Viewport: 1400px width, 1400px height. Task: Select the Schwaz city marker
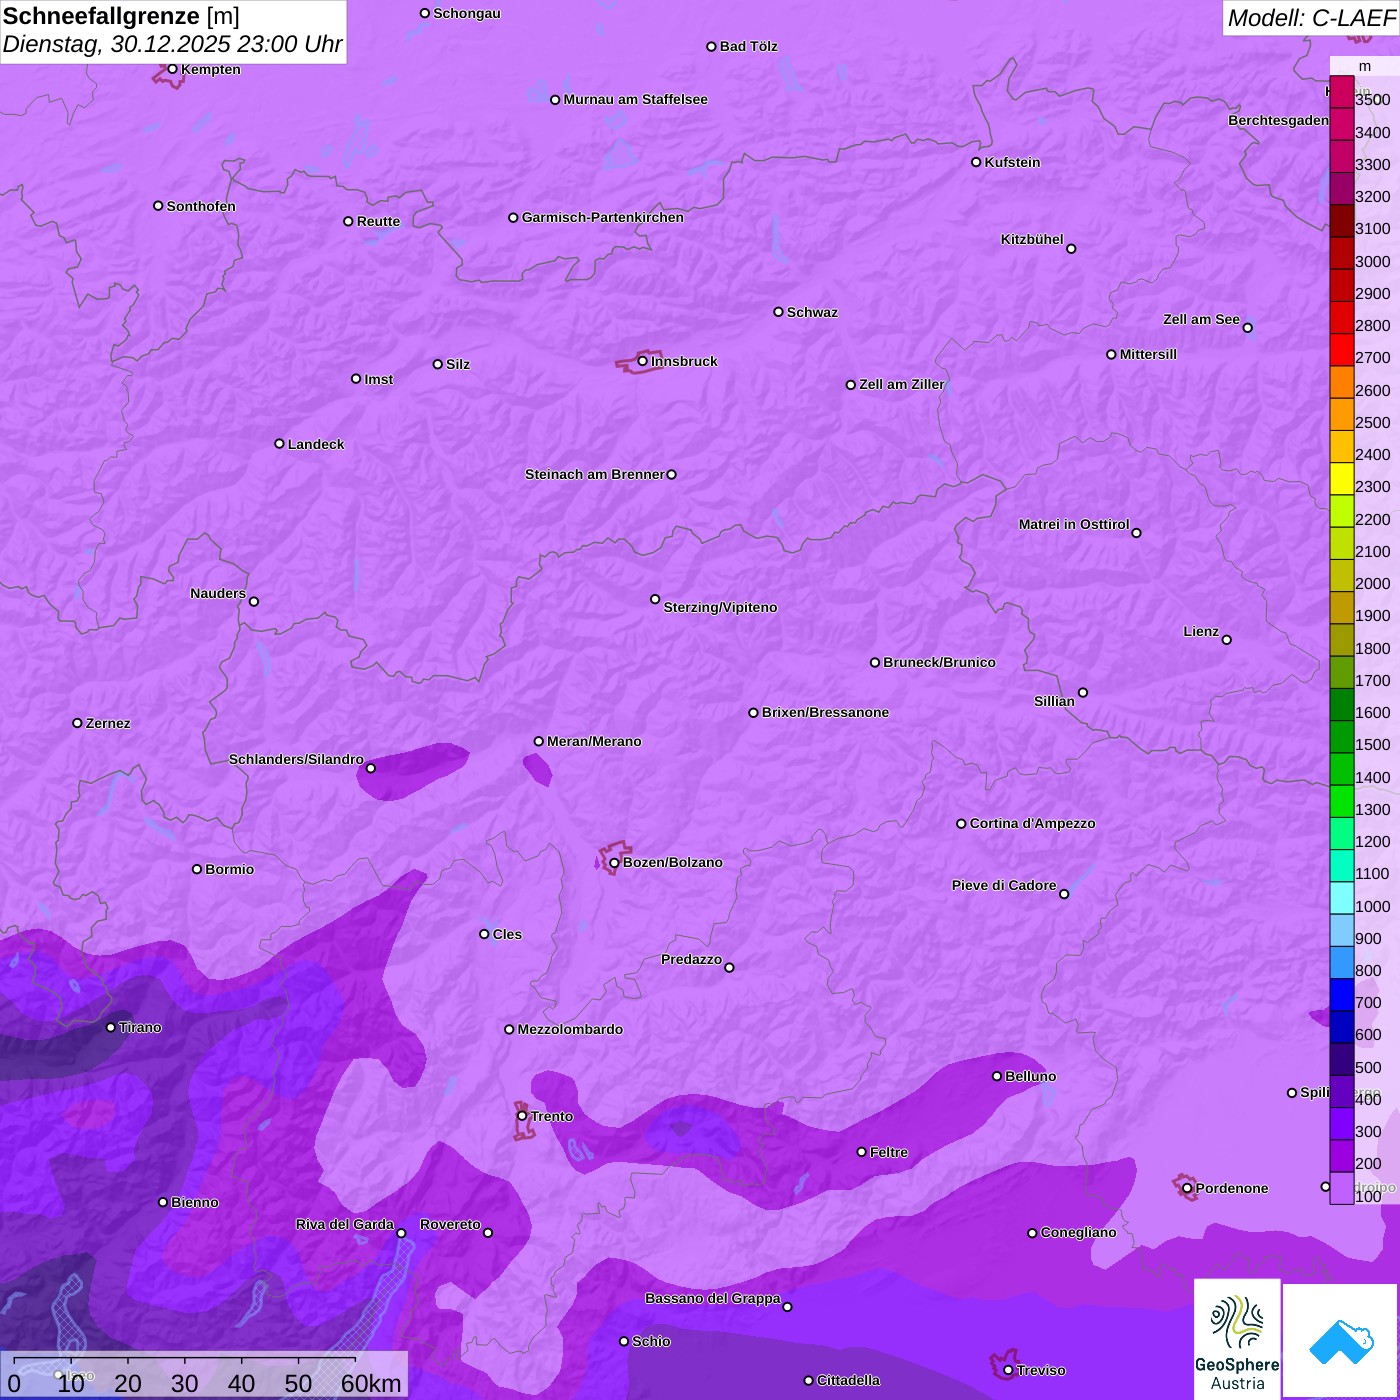(x=779, y=312)
